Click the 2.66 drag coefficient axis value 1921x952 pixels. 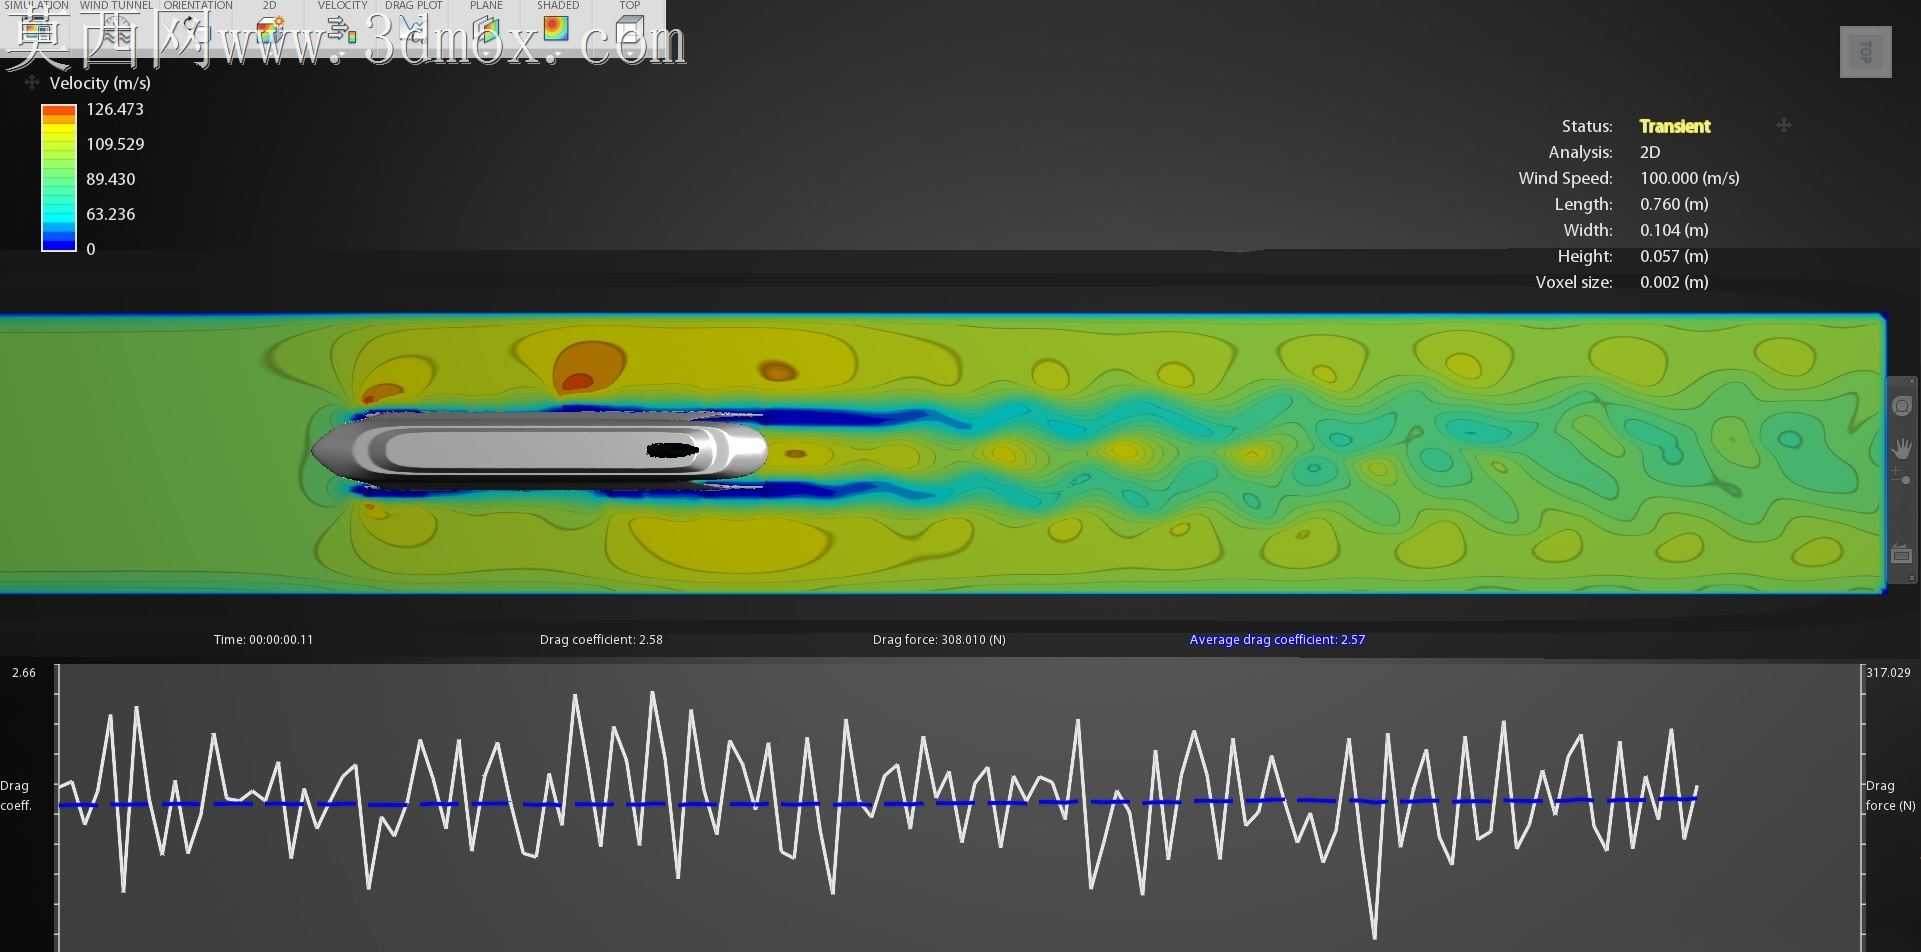pyautogui.click(x=24, y=673)
